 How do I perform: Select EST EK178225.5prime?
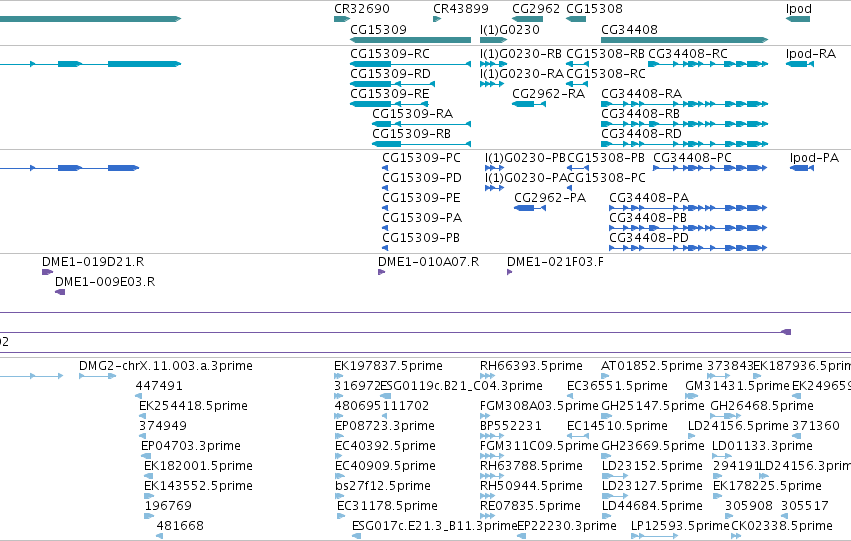pyautogui.click(x=718, y=497)
